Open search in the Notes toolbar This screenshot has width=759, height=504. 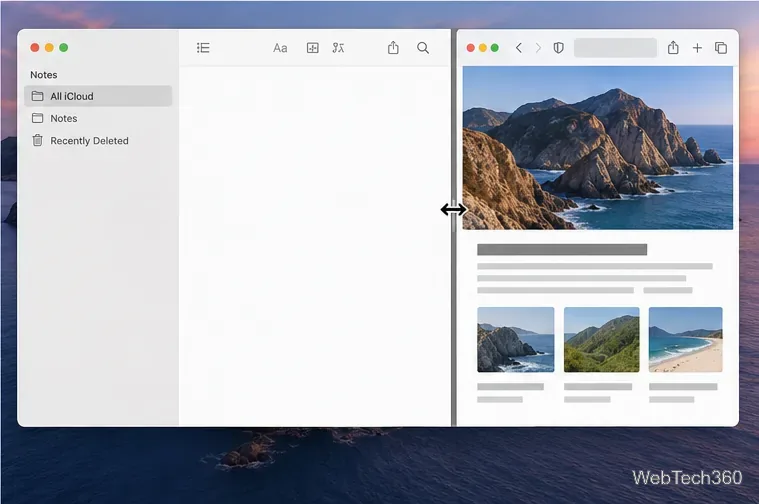[x=423, y=48]
